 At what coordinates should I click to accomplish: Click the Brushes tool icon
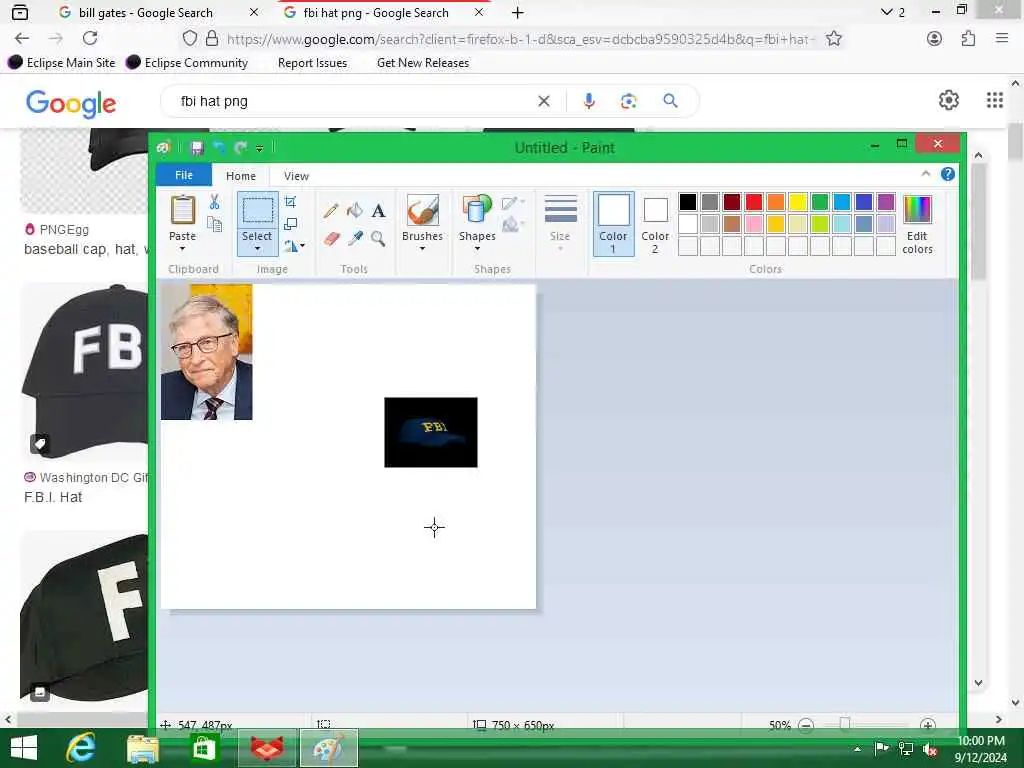pyautogui.click(x=423, y=210)
